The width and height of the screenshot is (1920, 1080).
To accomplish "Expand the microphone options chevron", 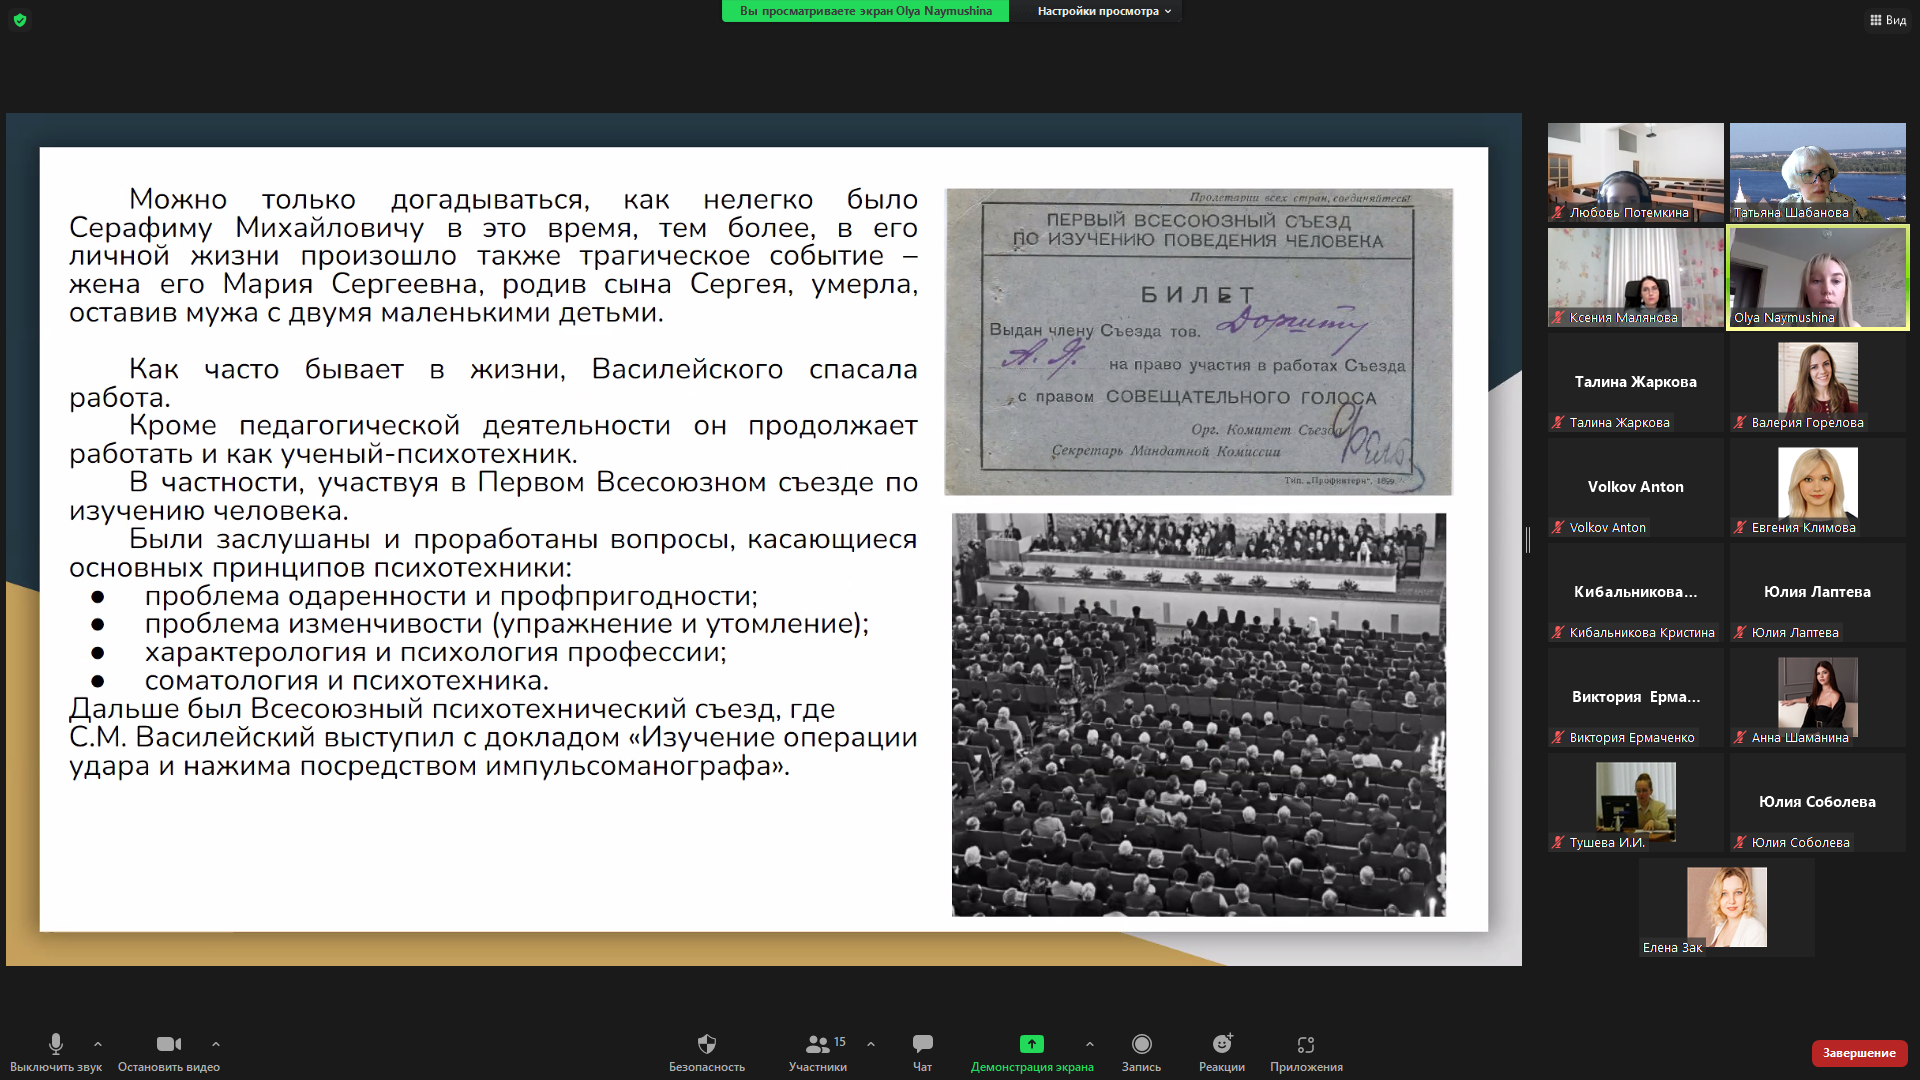I will coord(97,1044).
